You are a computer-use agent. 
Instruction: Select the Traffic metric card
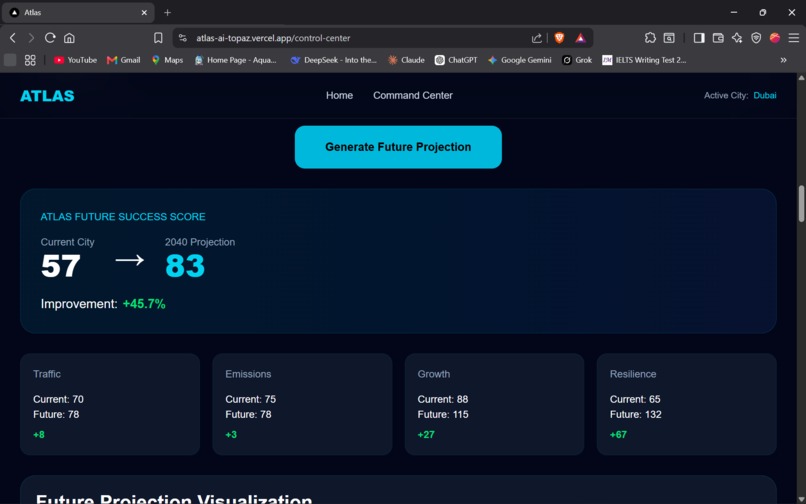click(110, 404)
